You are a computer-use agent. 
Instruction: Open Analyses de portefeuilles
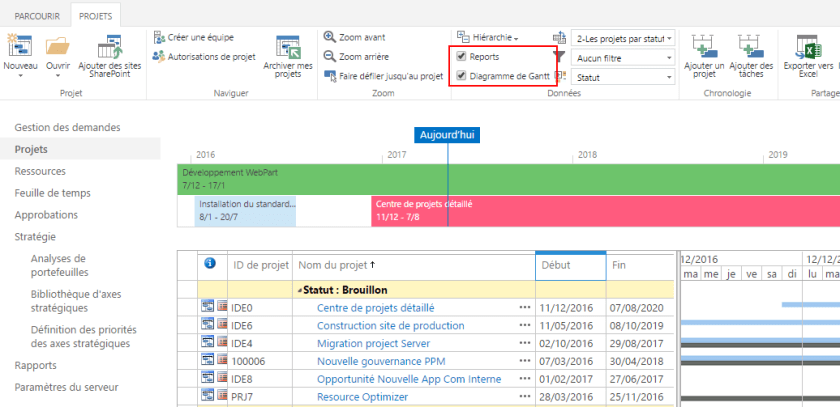tap(60, 266)
